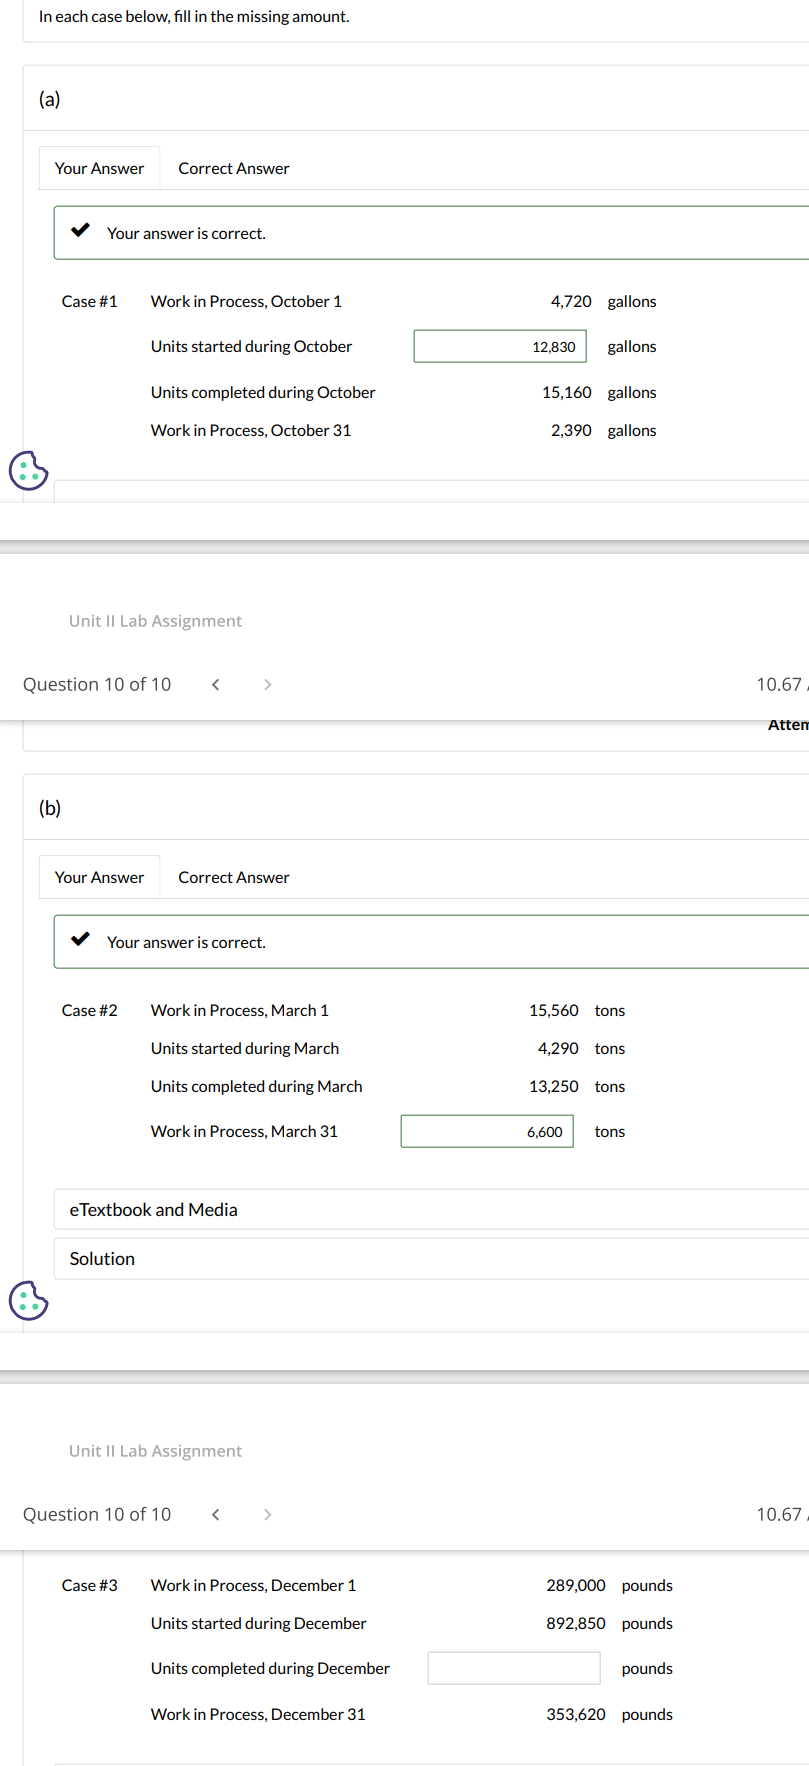This screenshot has width=809, height=1766.
Task: Click upper Question 10 of 10 text
Action: (97, 685)
